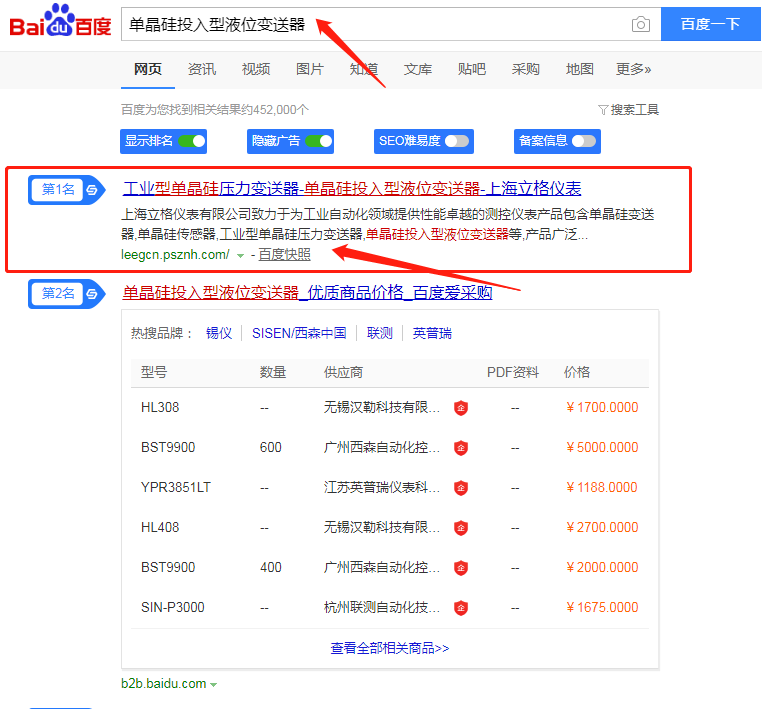Click quantity 400 cell
Screen dimensions: 762x709
tap(271, 567)
